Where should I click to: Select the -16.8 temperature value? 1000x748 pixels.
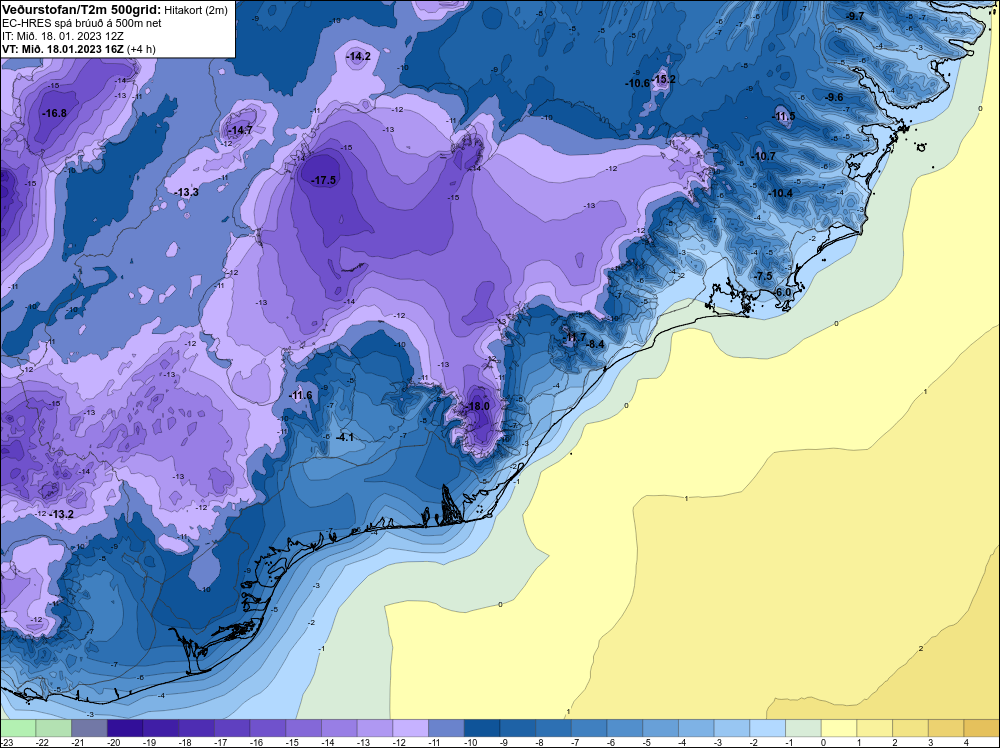54,114
